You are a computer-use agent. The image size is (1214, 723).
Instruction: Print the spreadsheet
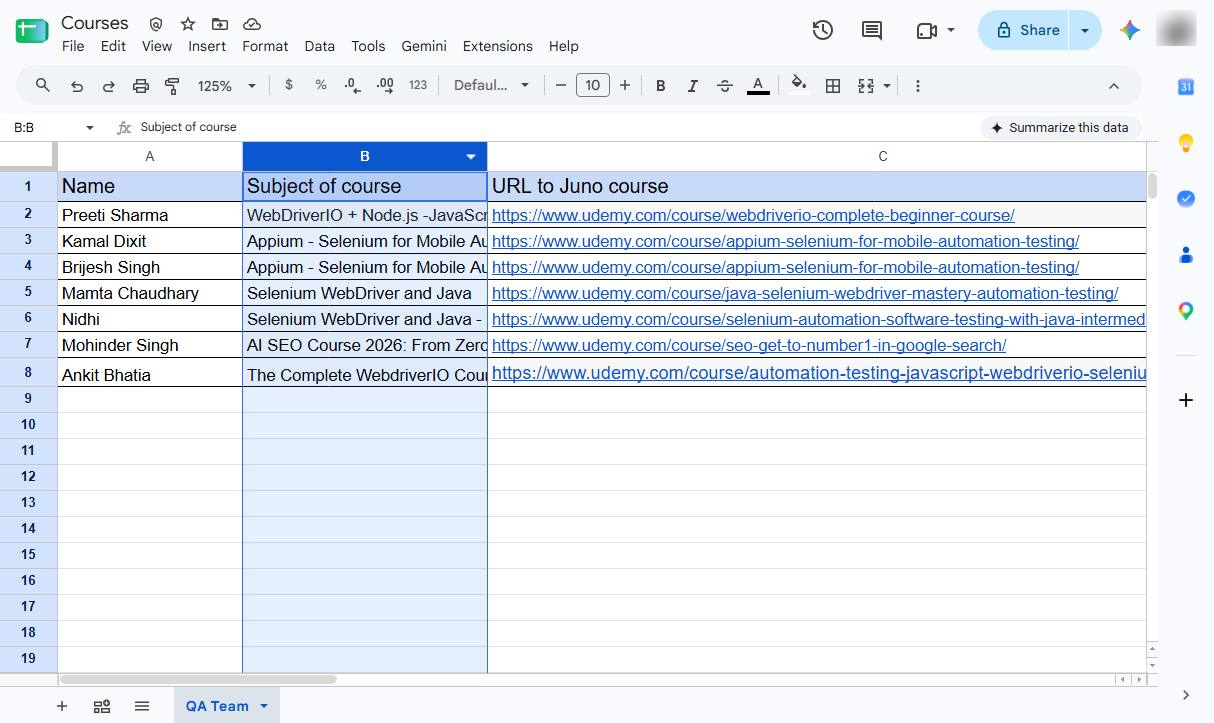141,86
